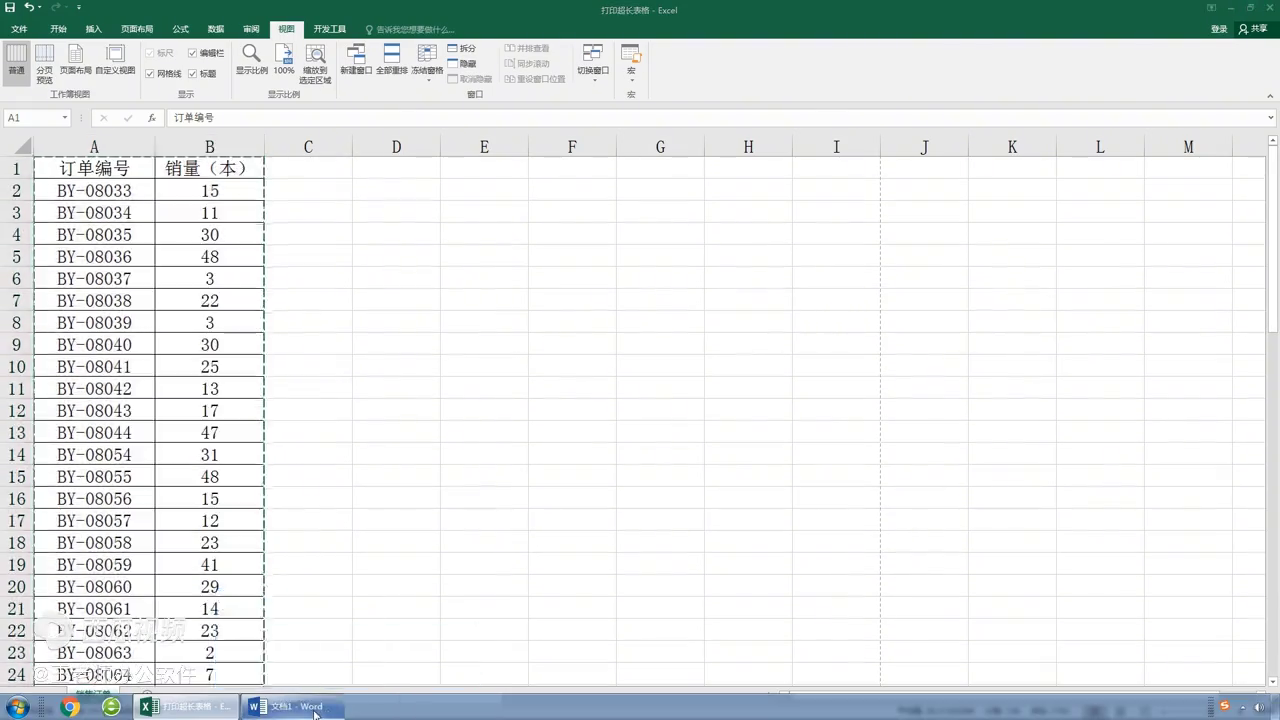Click the 订单编号 header cell in A1
The height and width of the screenshot is (720, 1280).
click(94, 169)
